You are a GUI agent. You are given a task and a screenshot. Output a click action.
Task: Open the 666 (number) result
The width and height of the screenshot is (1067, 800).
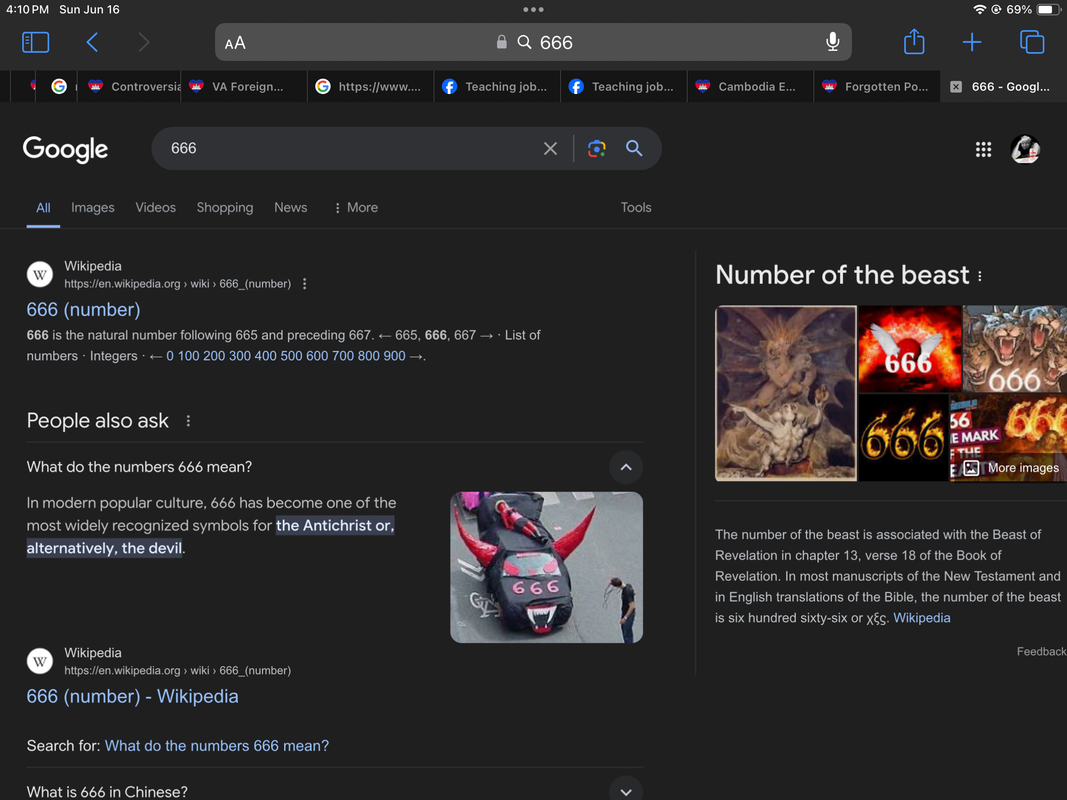[83, 310]
